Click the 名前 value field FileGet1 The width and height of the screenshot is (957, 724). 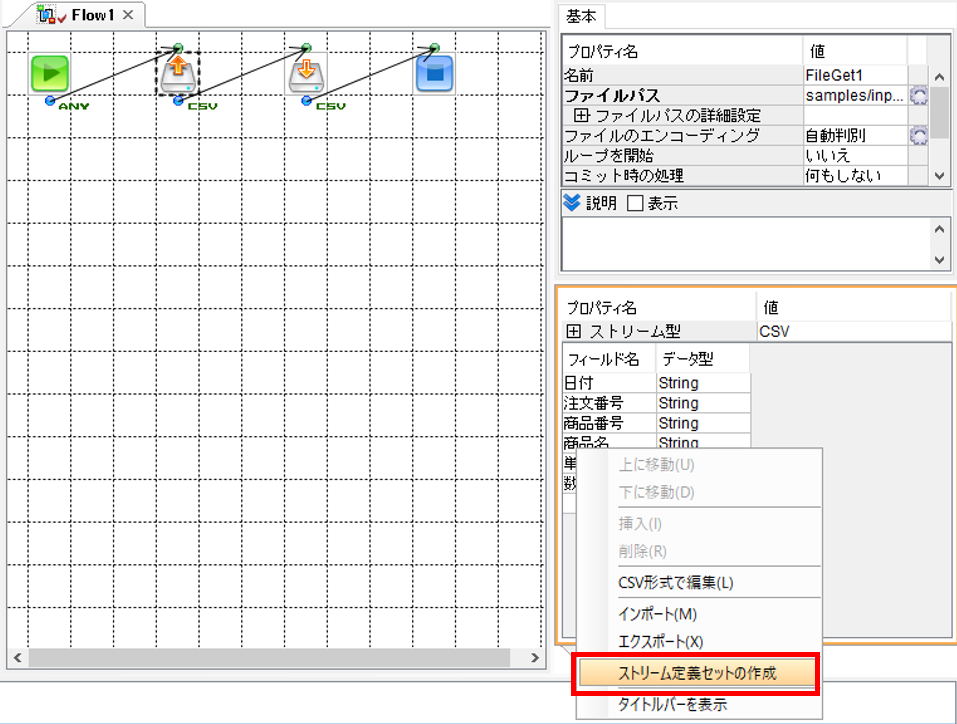856,75
